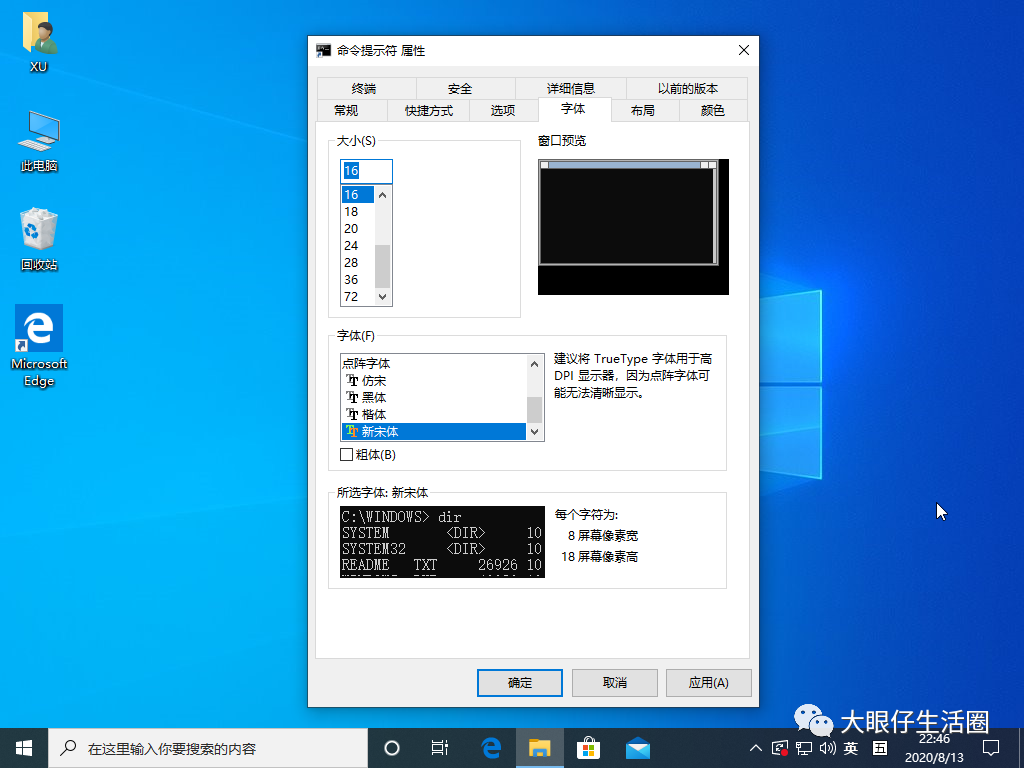
Task: Click the selected font sample preview
Action: coord(442,541)
